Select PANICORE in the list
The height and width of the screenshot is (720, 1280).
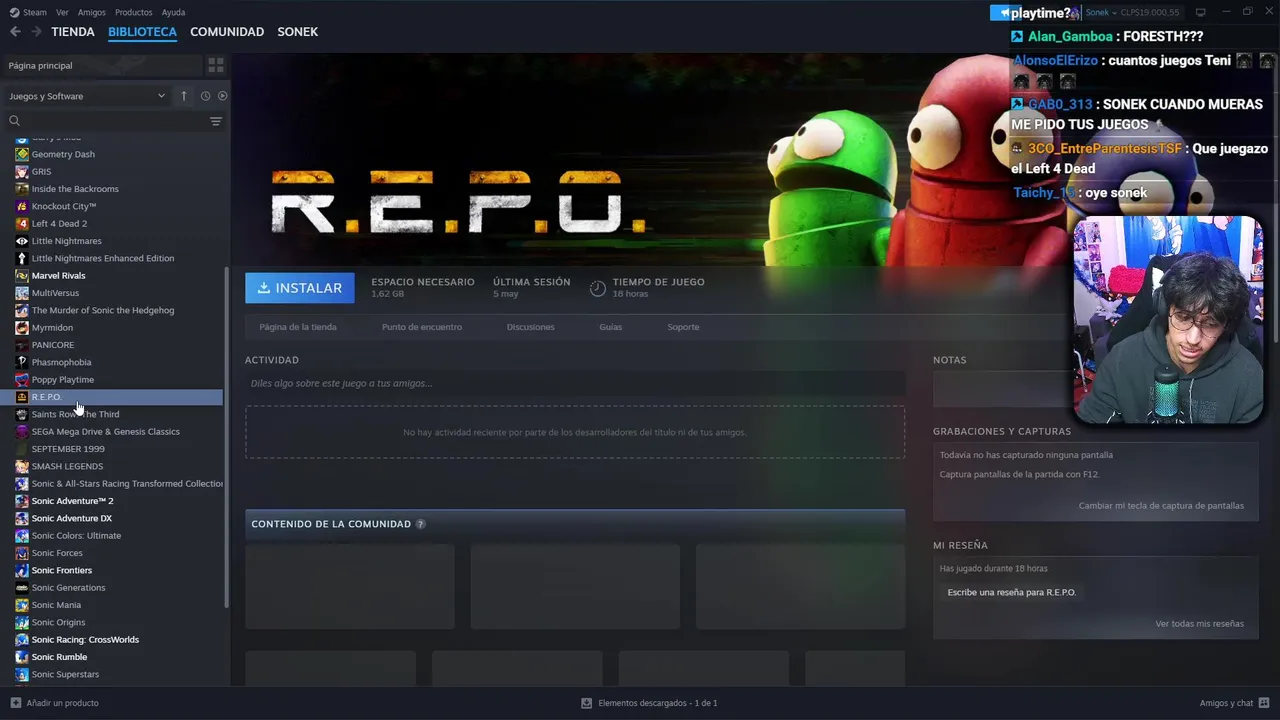(x=53, y=345)
